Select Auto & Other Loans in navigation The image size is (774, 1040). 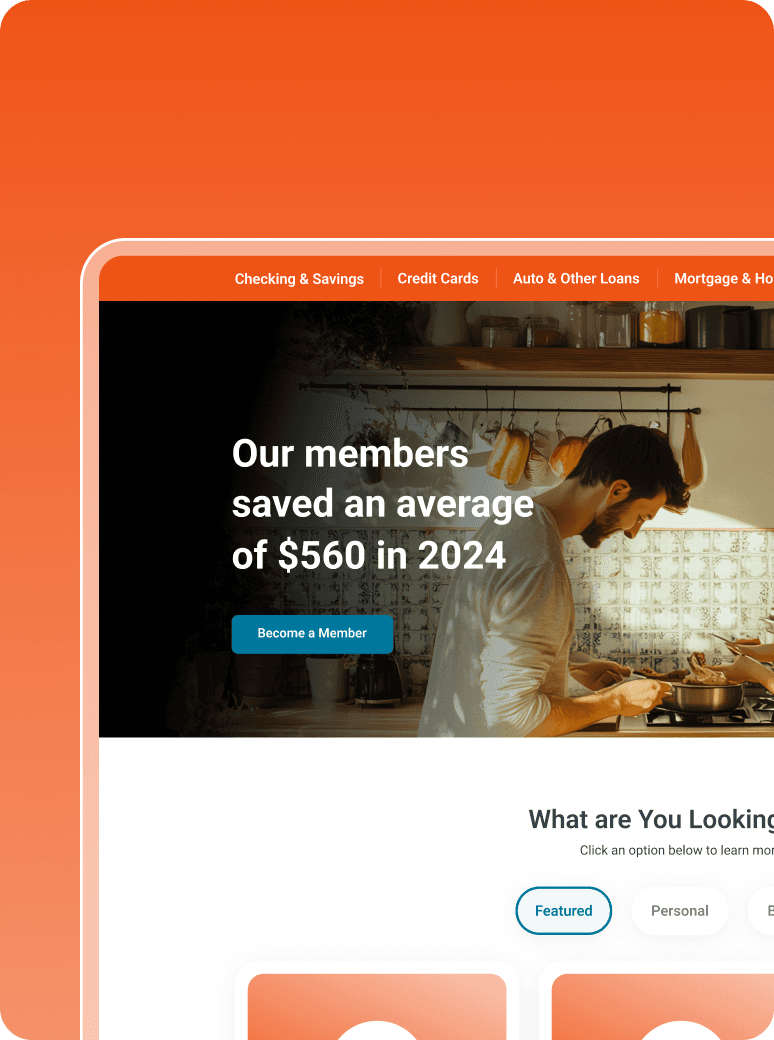pos(576,279)
